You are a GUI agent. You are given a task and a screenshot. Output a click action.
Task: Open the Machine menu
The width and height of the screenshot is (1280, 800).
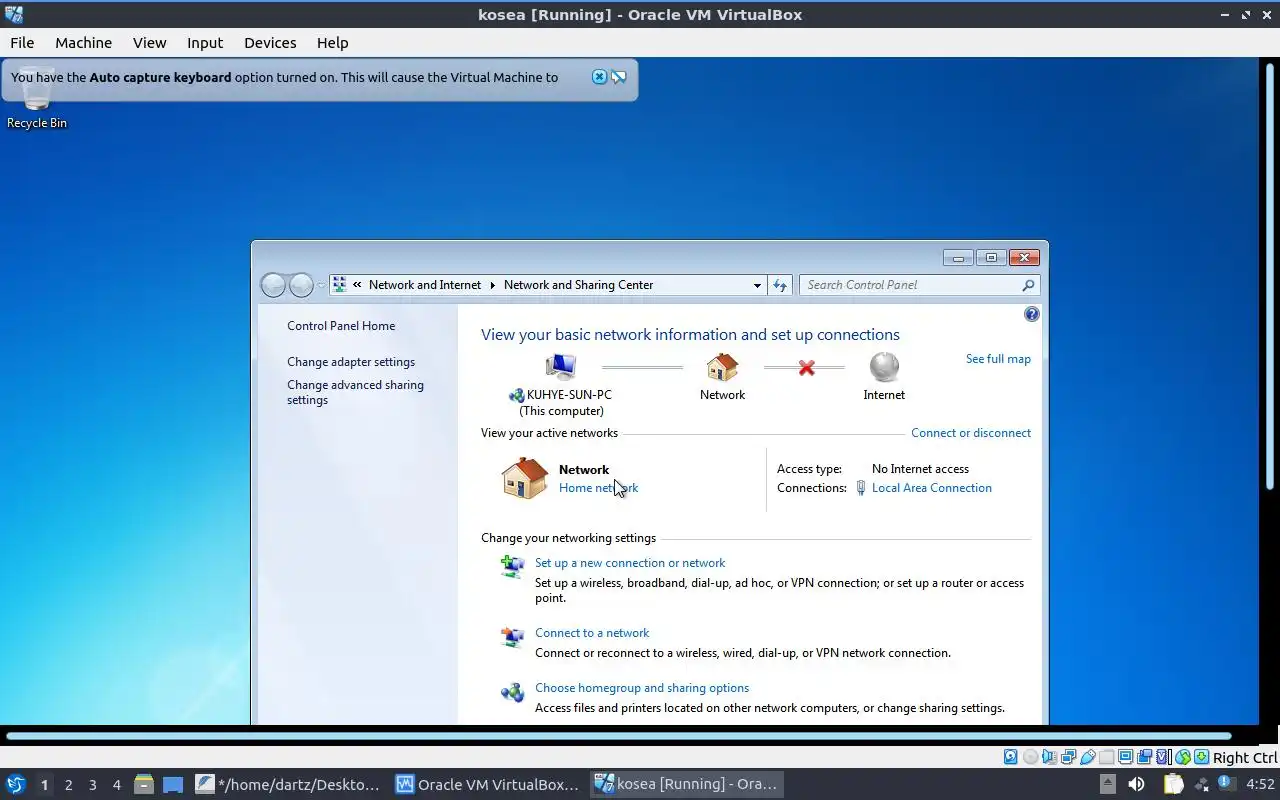[83, 42]
